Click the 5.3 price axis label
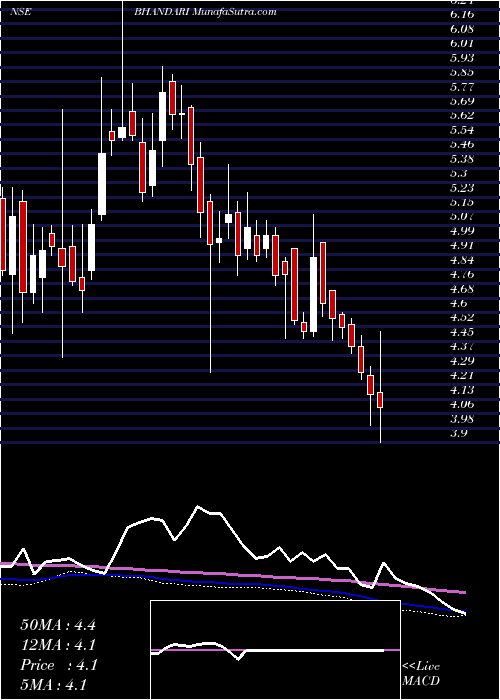The image size is (500, 700). click(458, 173)
